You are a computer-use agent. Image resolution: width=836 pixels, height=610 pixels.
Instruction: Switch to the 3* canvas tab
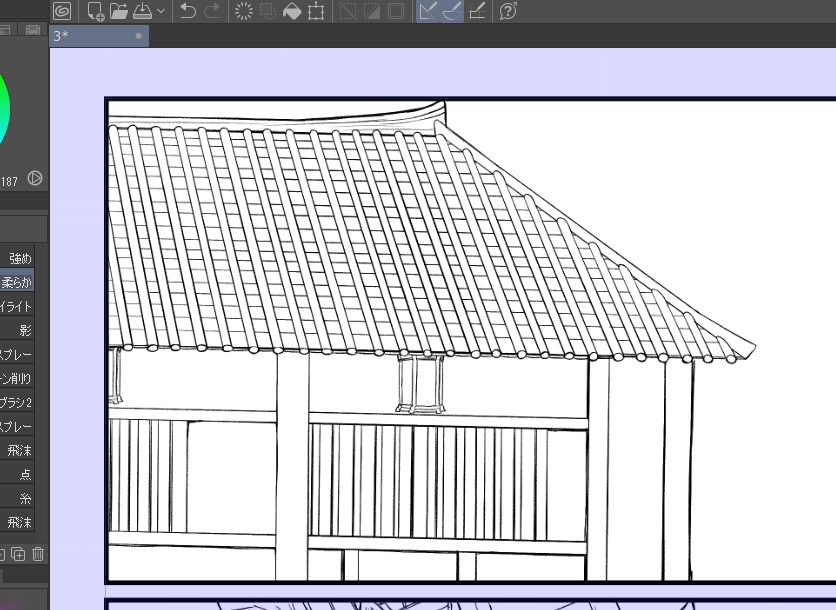coord(99,36)
